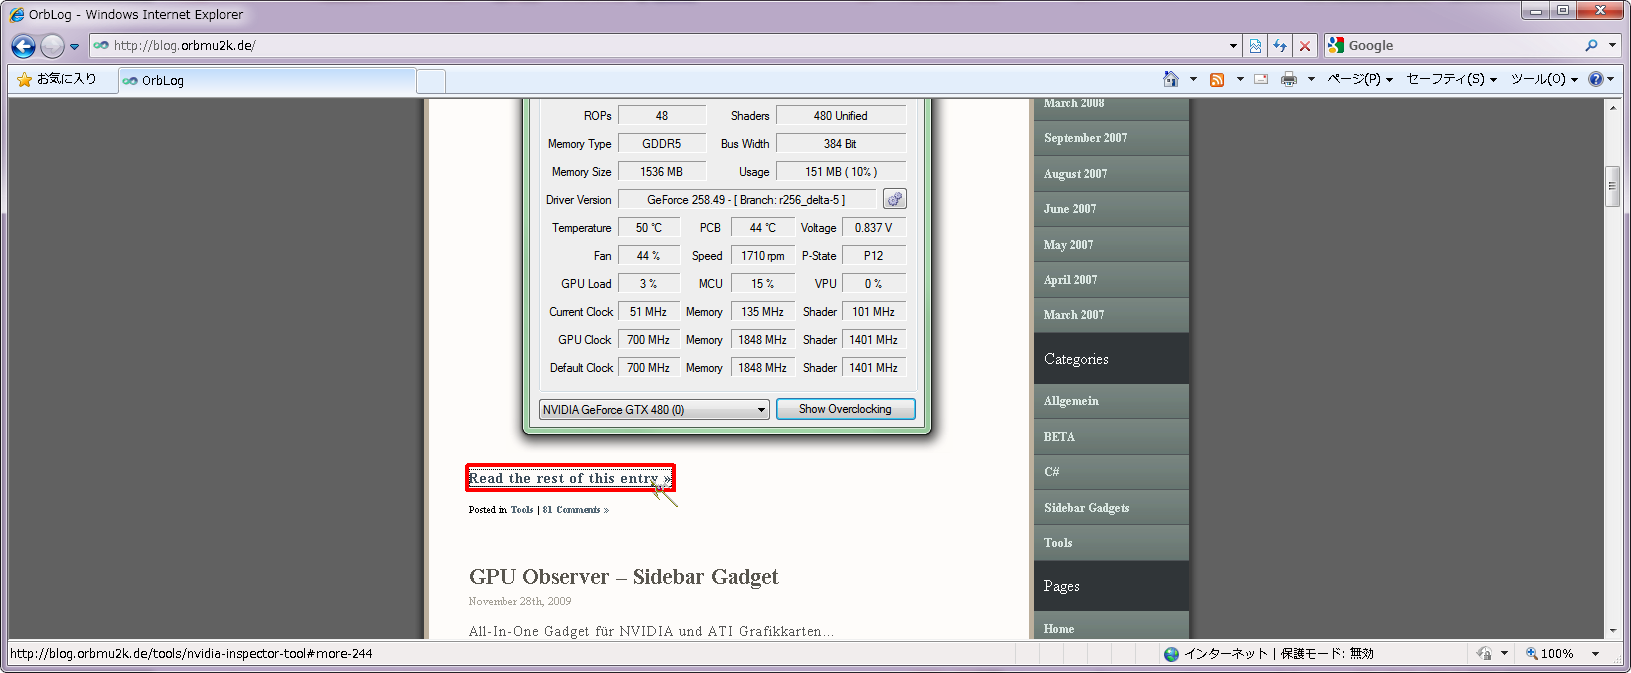Open the September 2007 archive link

click(x=1085, y=138)
